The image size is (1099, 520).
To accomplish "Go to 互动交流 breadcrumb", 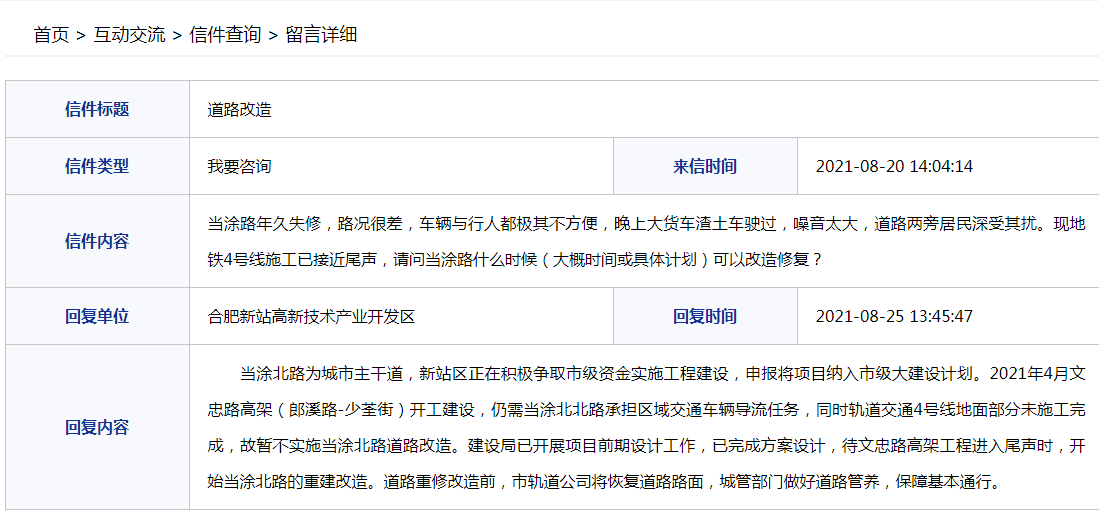I will tap(130, 35).
